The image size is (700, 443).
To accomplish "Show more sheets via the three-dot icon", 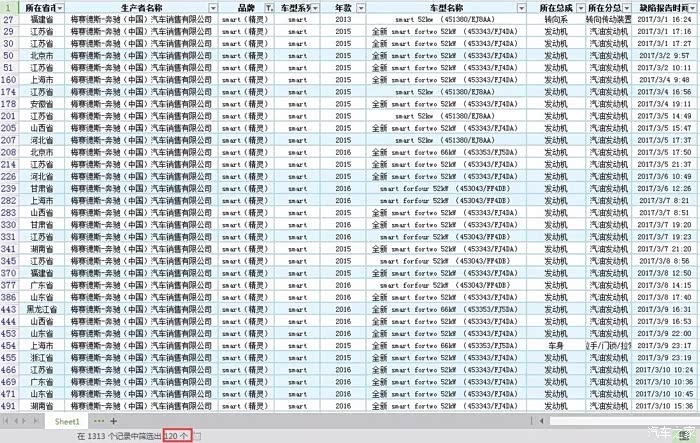I will pos(99,421).
